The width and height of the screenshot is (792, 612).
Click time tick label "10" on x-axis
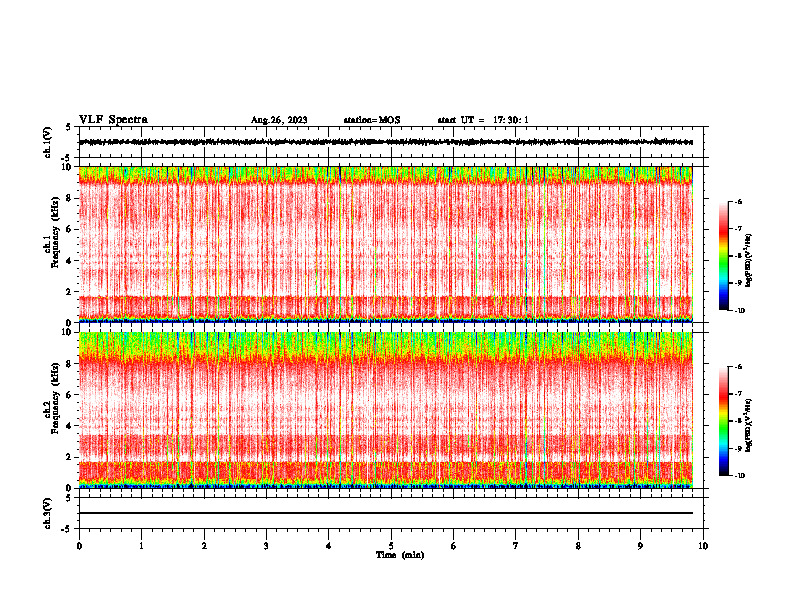pos(703,546)
